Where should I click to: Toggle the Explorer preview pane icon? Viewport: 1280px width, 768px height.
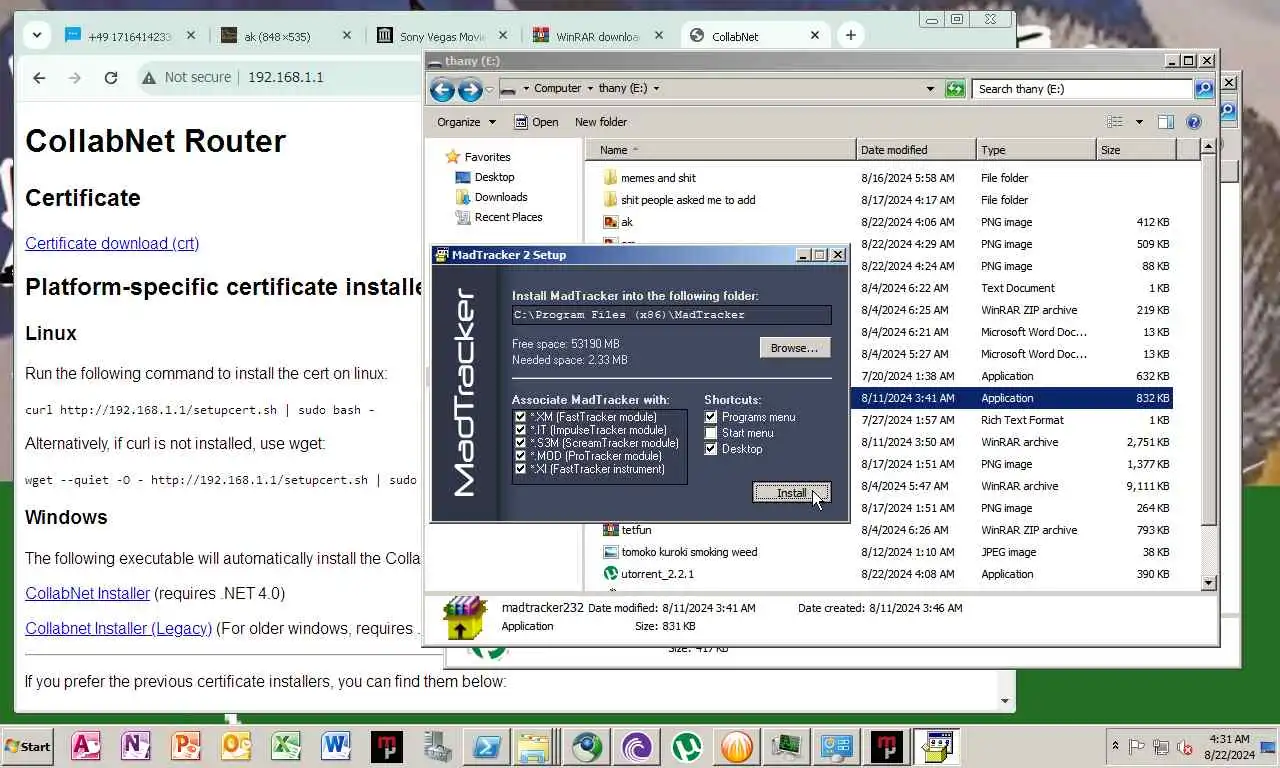click(1166, 122)
